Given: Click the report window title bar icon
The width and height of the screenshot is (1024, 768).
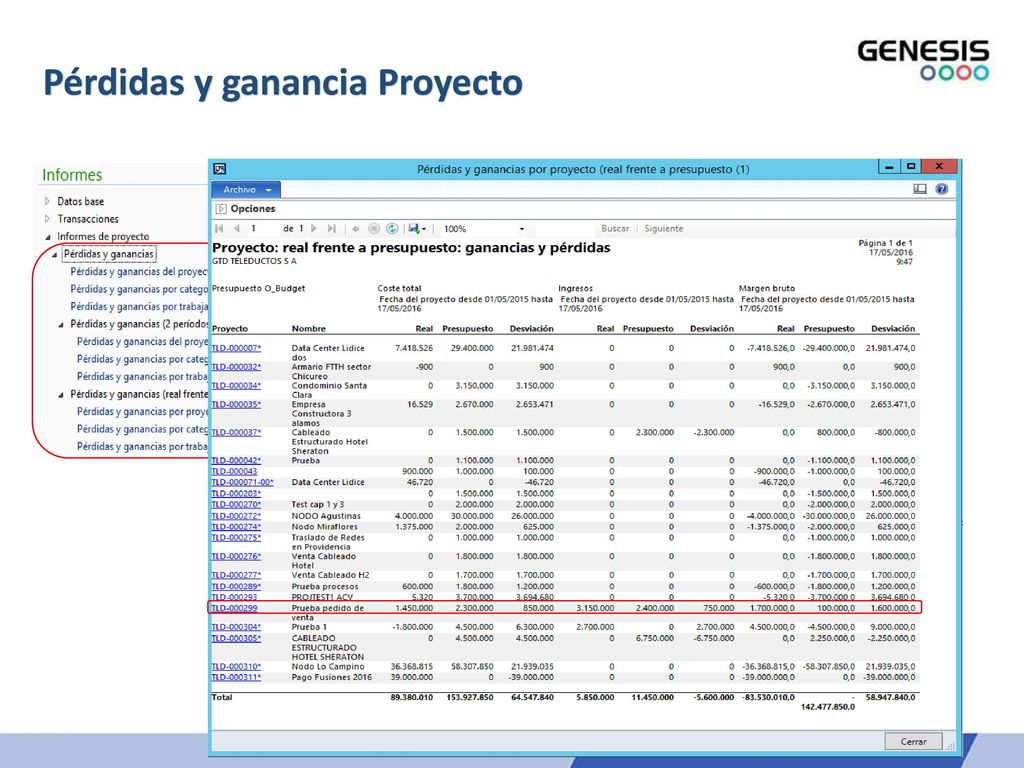Looking at the screenshot, I should click(220, 169).
